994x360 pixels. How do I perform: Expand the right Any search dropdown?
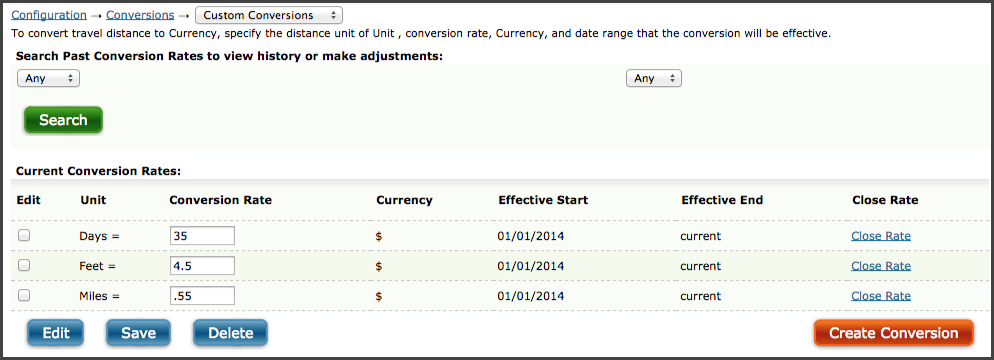(x=654, y=79)
